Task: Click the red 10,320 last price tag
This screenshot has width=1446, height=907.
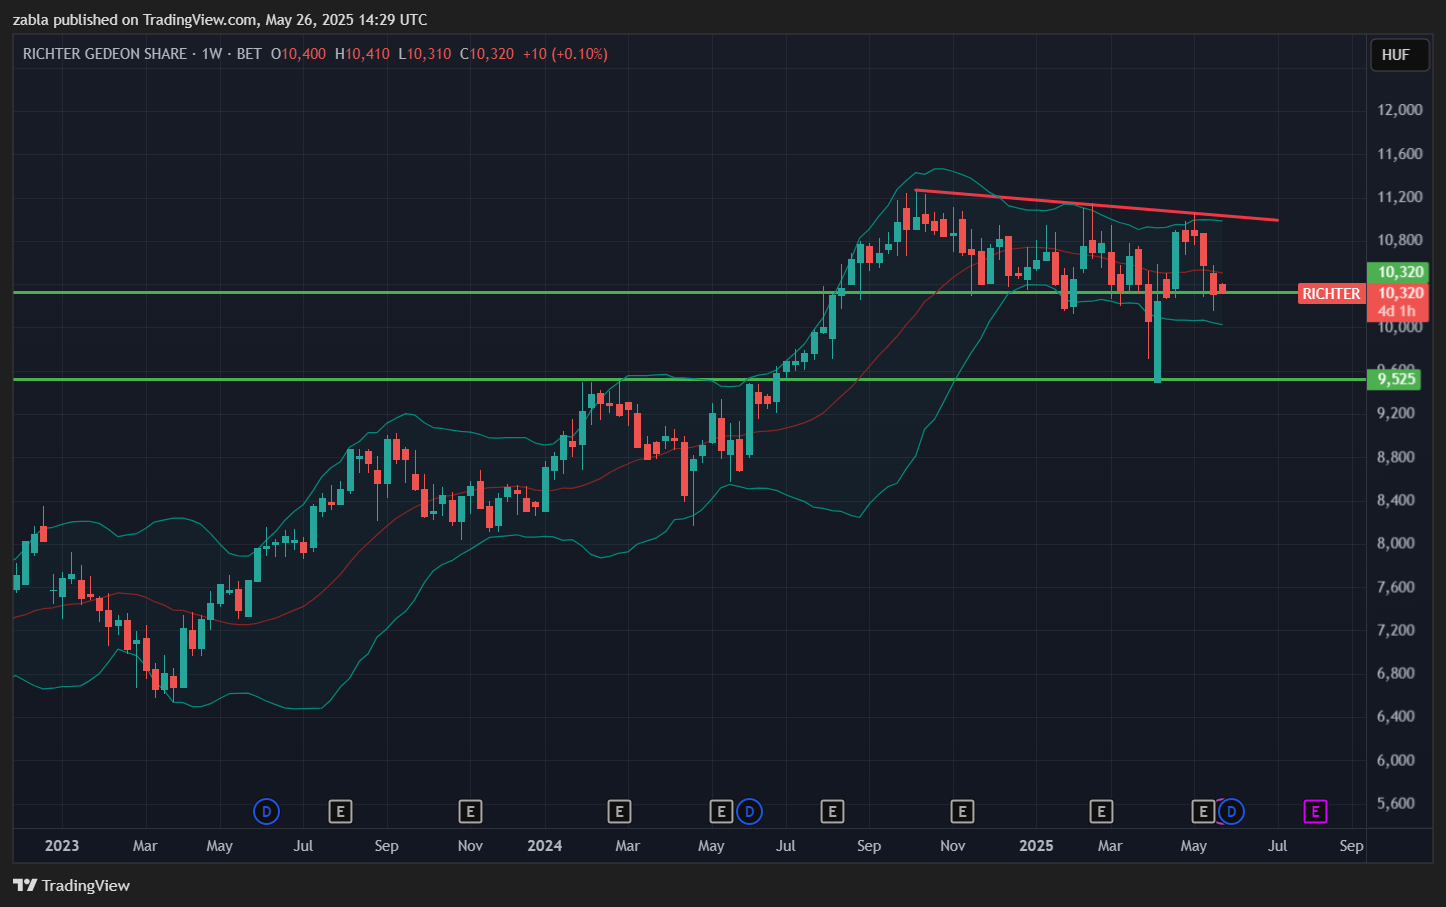Action: (1398, 293)
